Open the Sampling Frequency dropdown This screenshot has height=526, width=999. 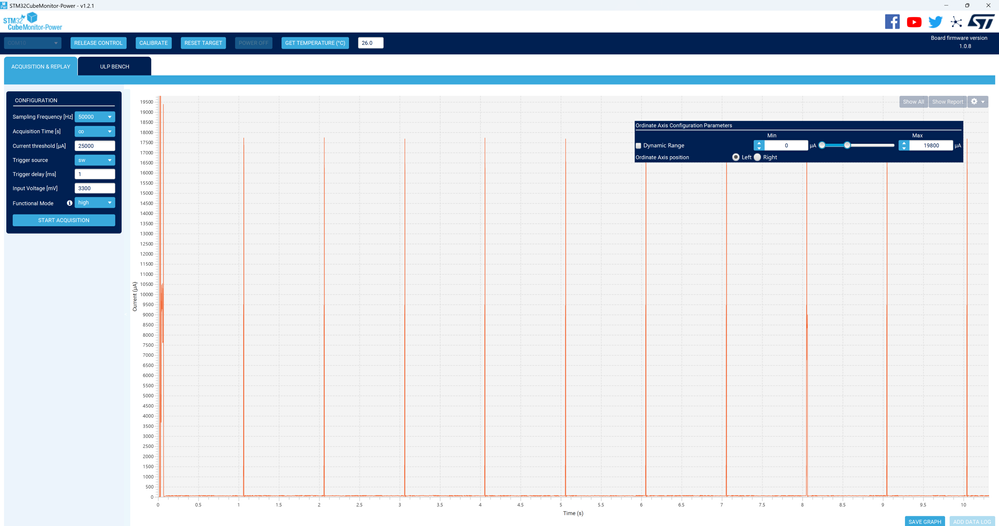pyautogui.click(x=95, y=117)
